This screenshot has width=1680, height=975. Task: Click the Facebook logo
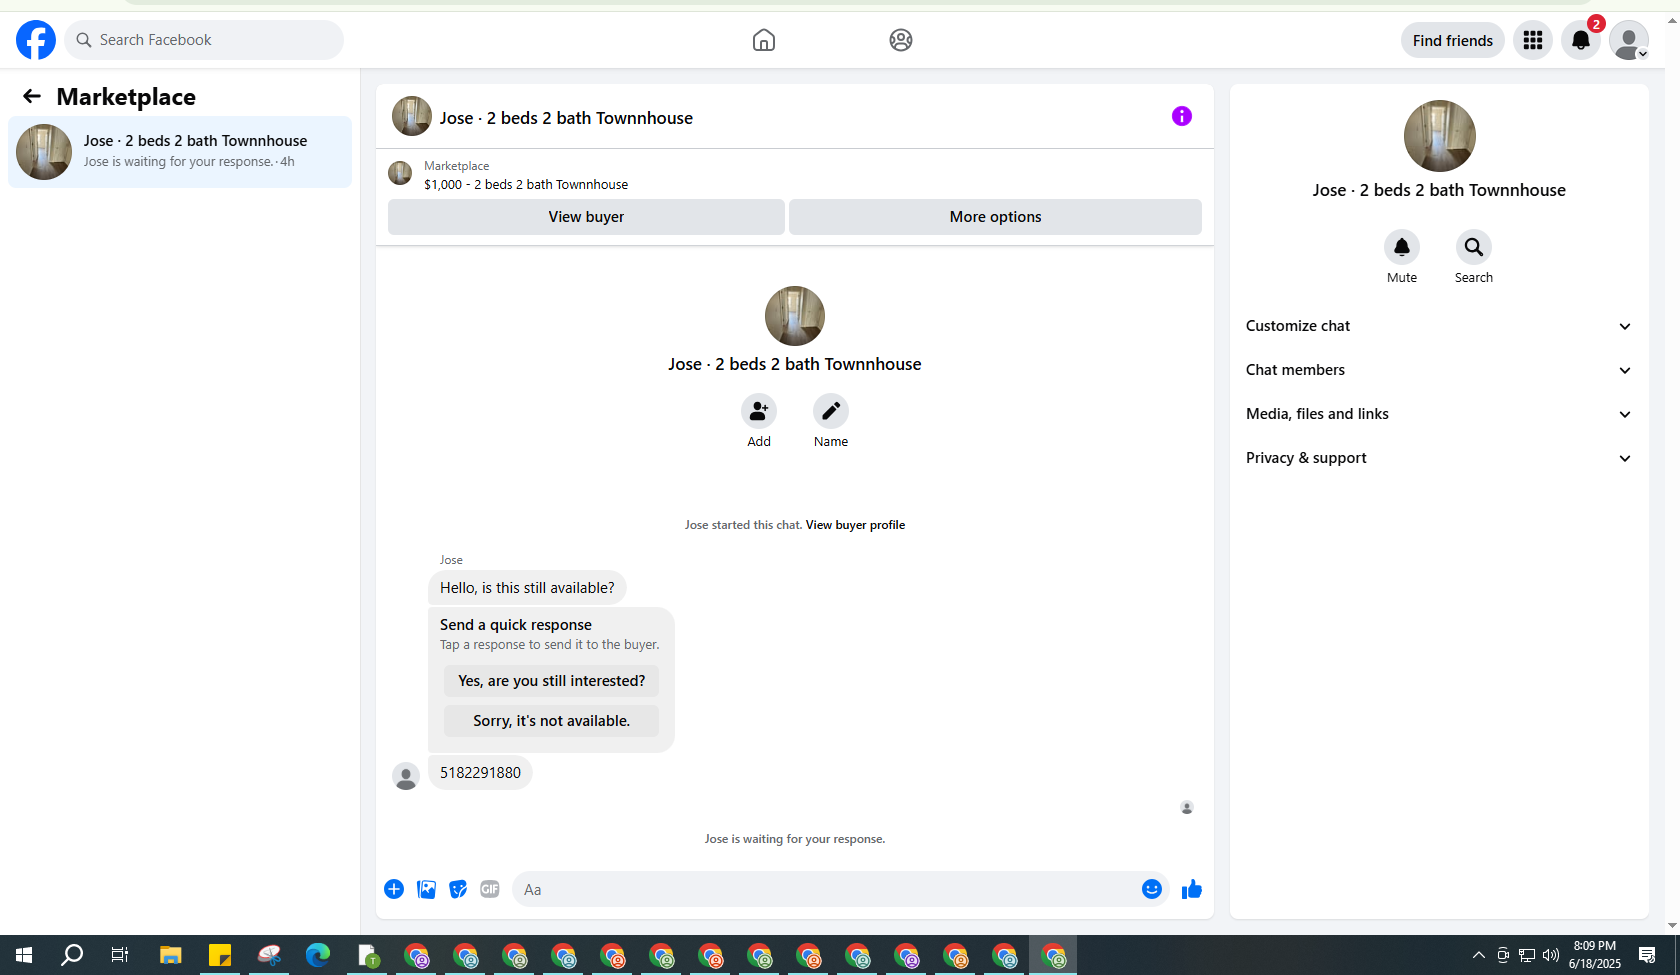(x=36, y=40)
